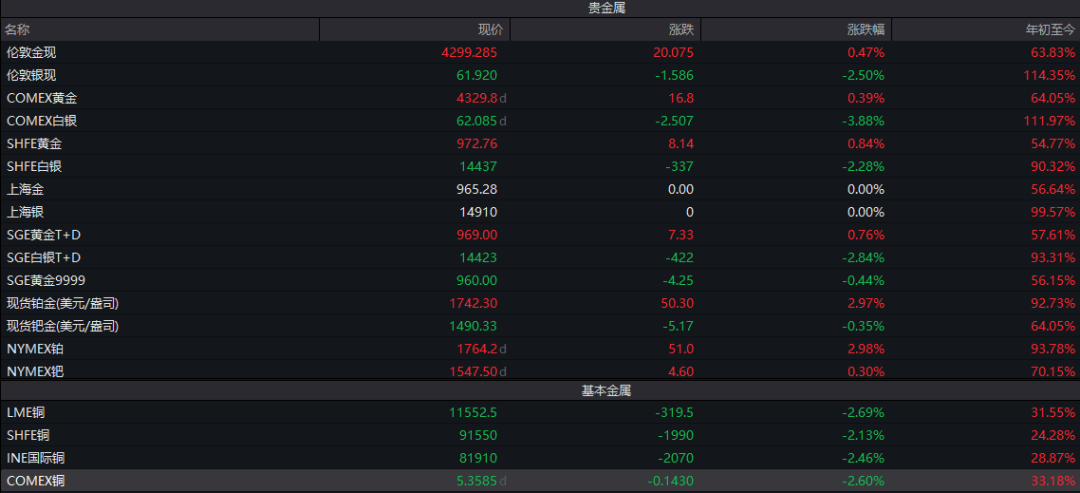Click the 上海金 row name
1080x493 pixels.
pyautogui.click(x=25, y=189)
